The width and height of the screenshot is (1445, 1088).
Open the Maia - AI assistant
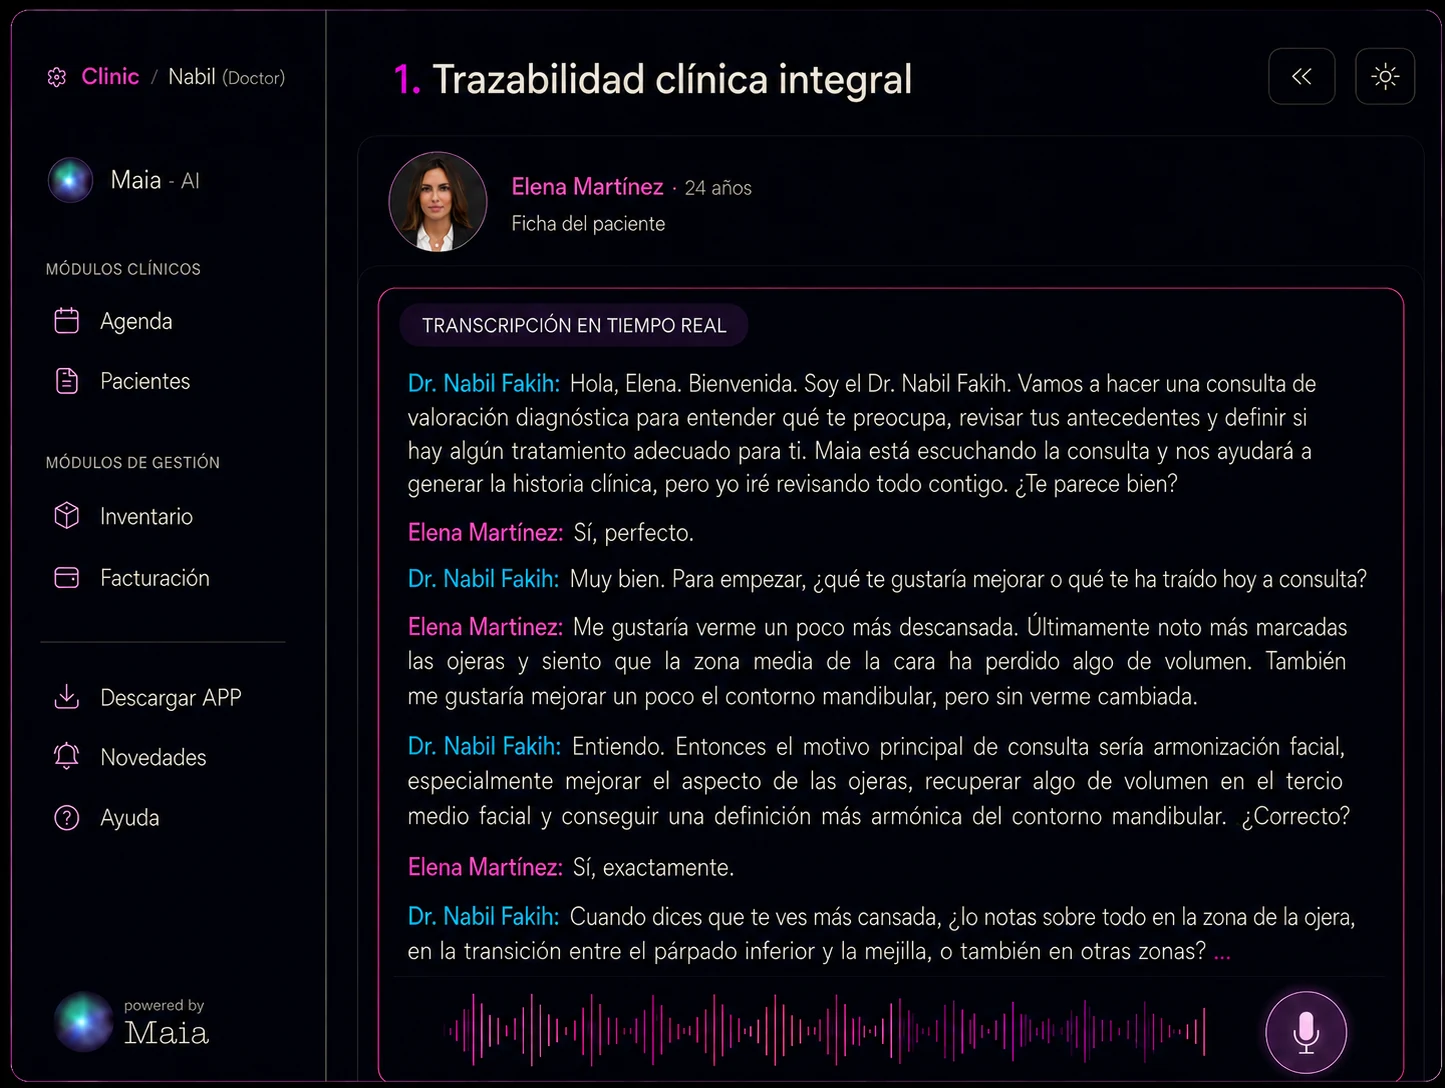pos(155,180)
